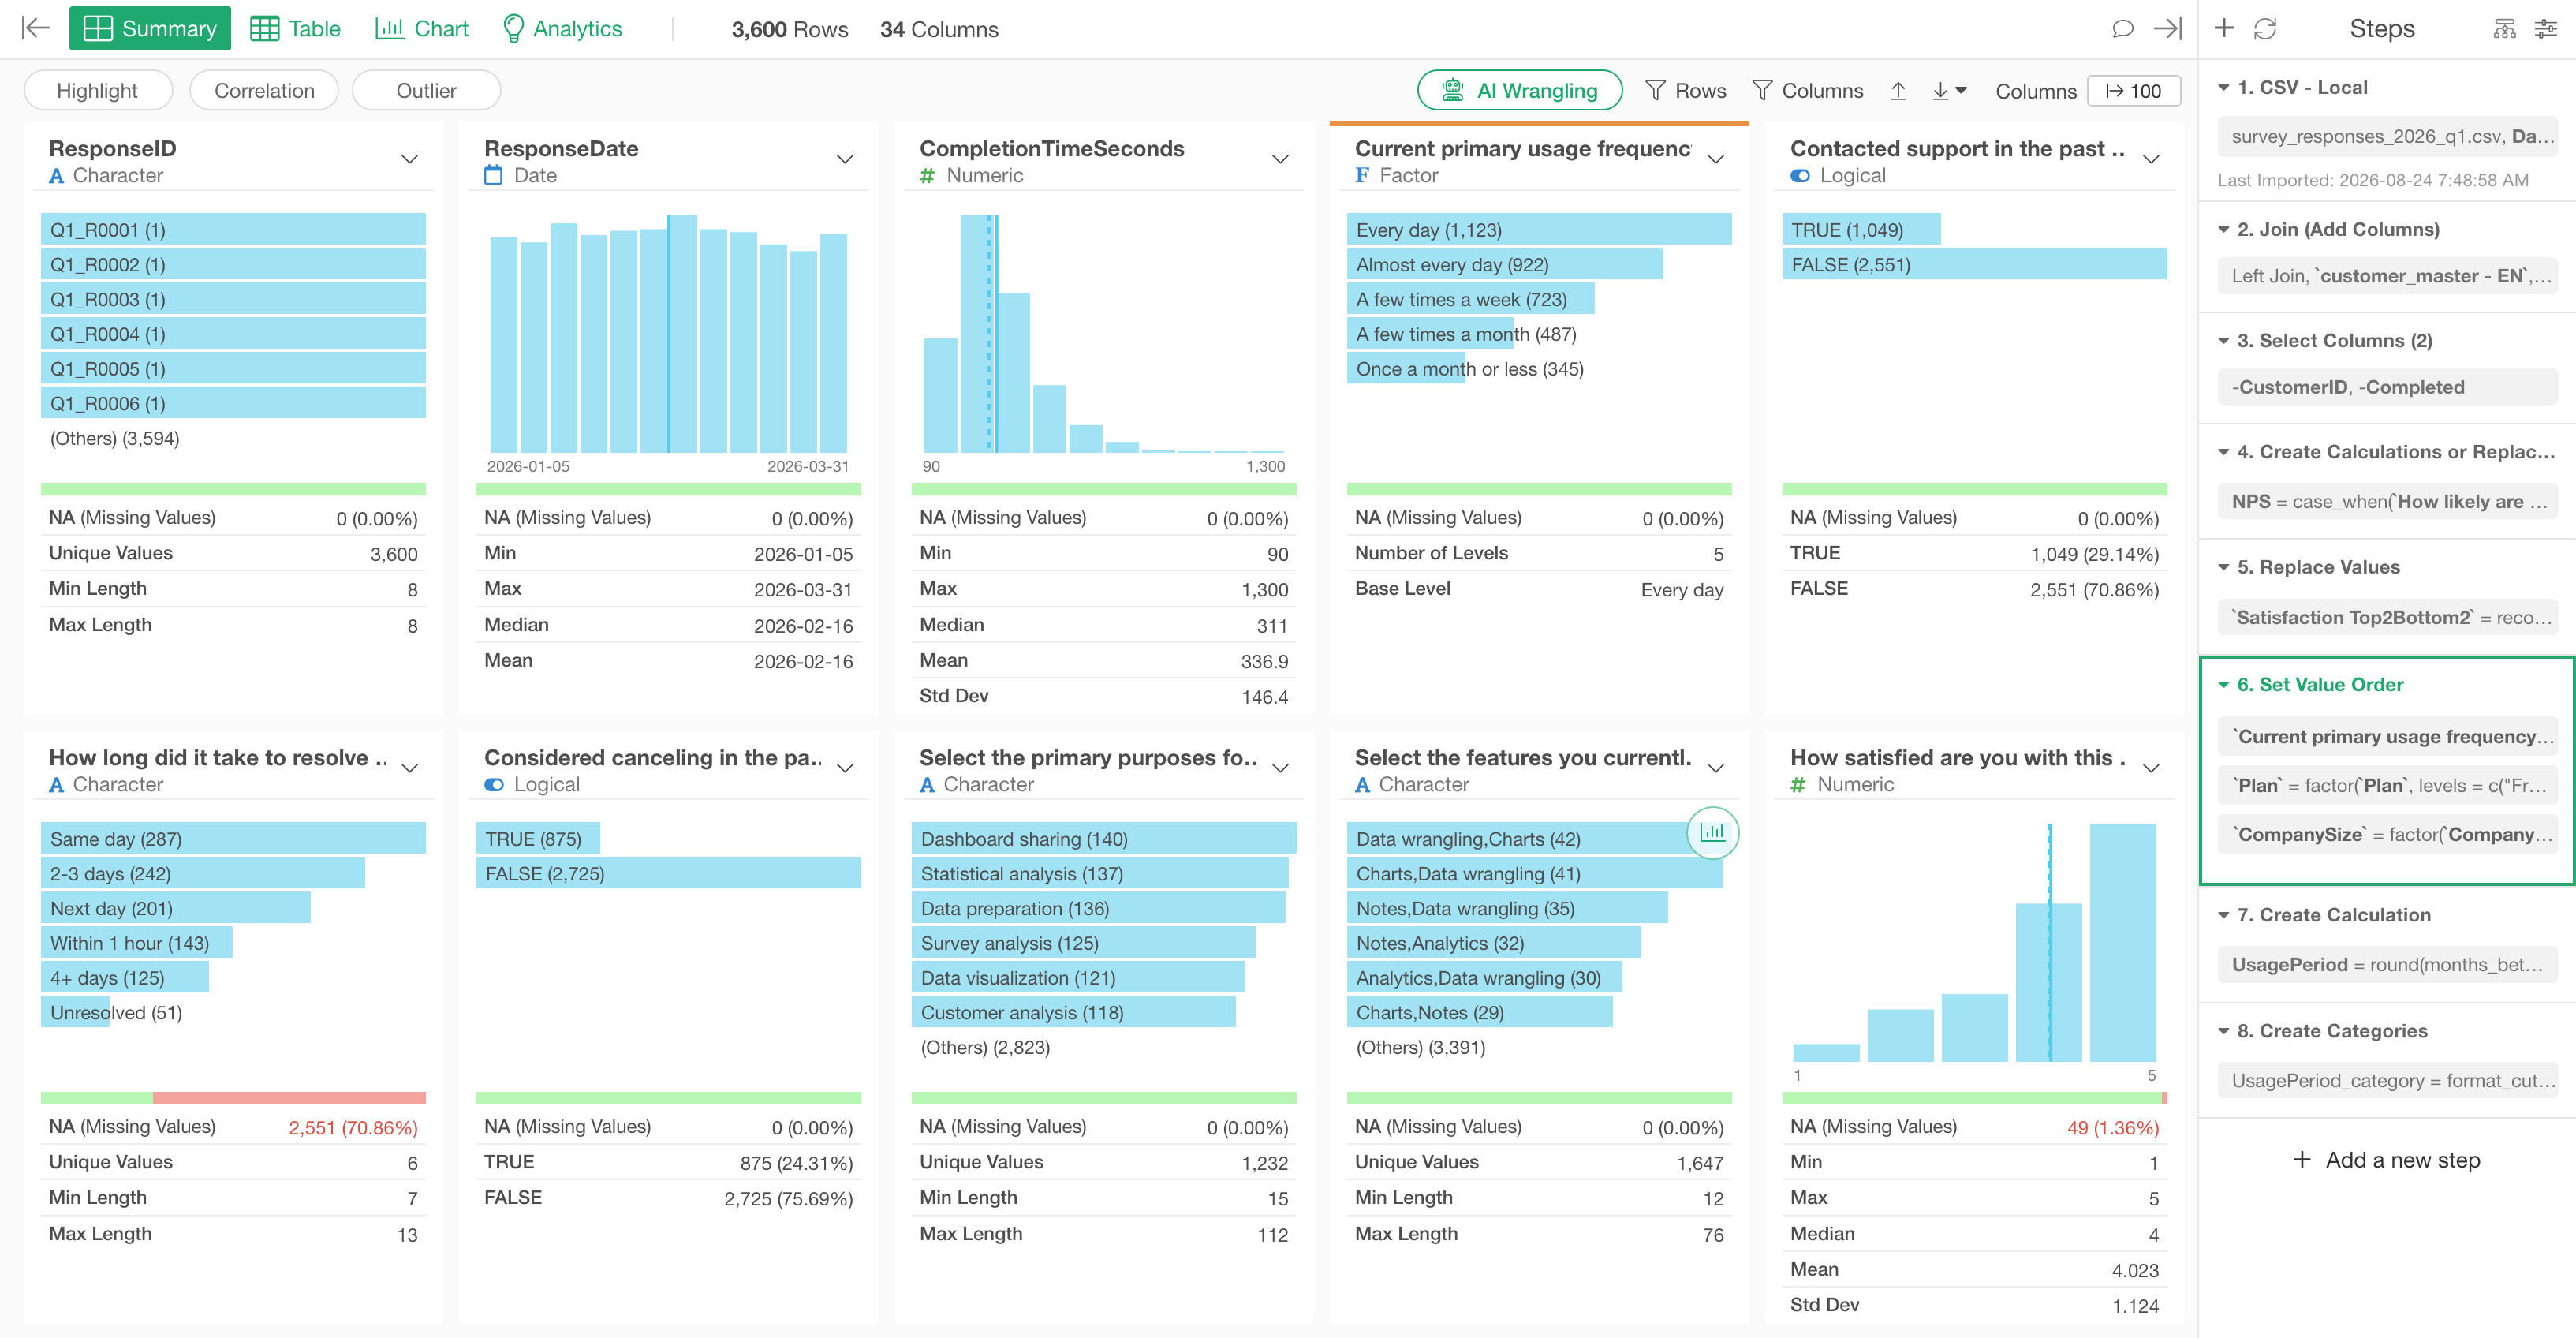Open the ResponseID column menu
The width and height of the screenshot is (2576, 1338).
(409, 159)
